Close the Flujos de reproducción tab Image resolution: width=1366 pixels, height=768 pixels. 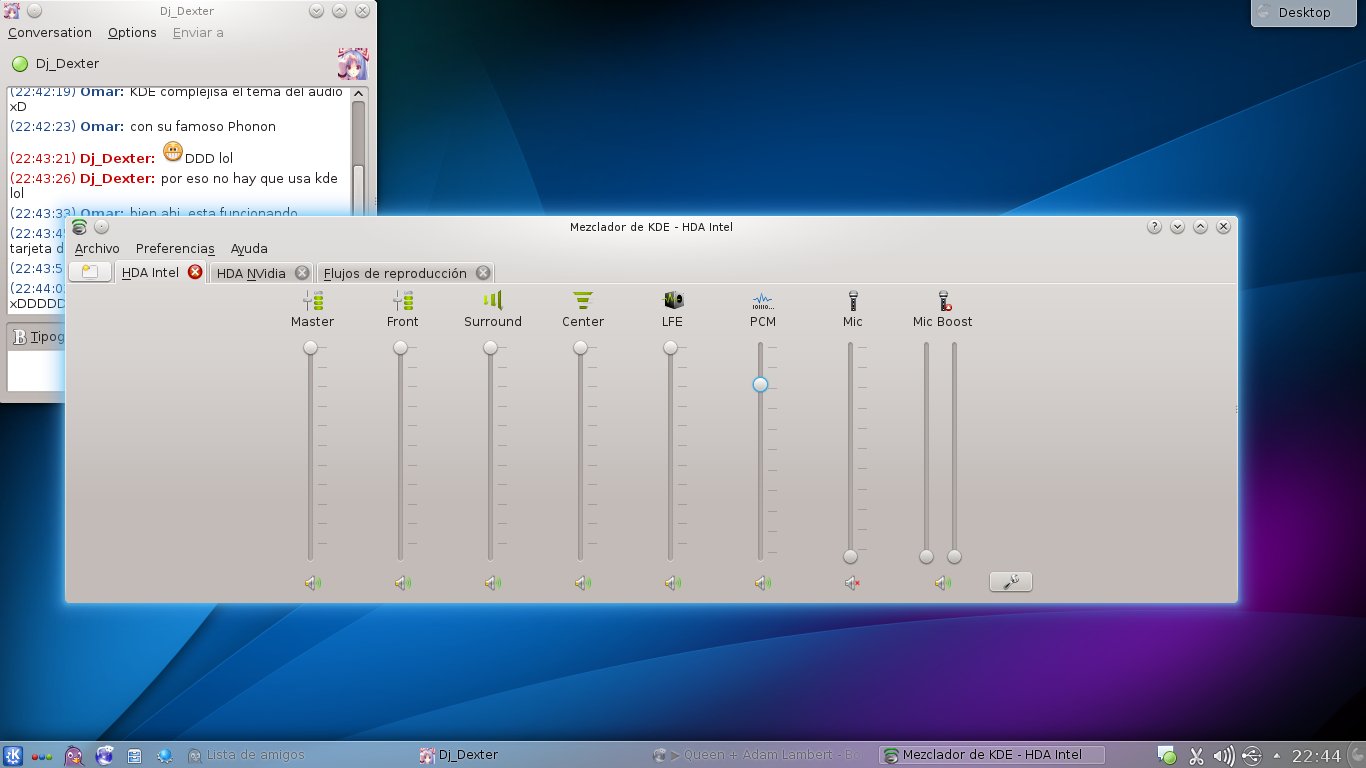tap(483, 273)
